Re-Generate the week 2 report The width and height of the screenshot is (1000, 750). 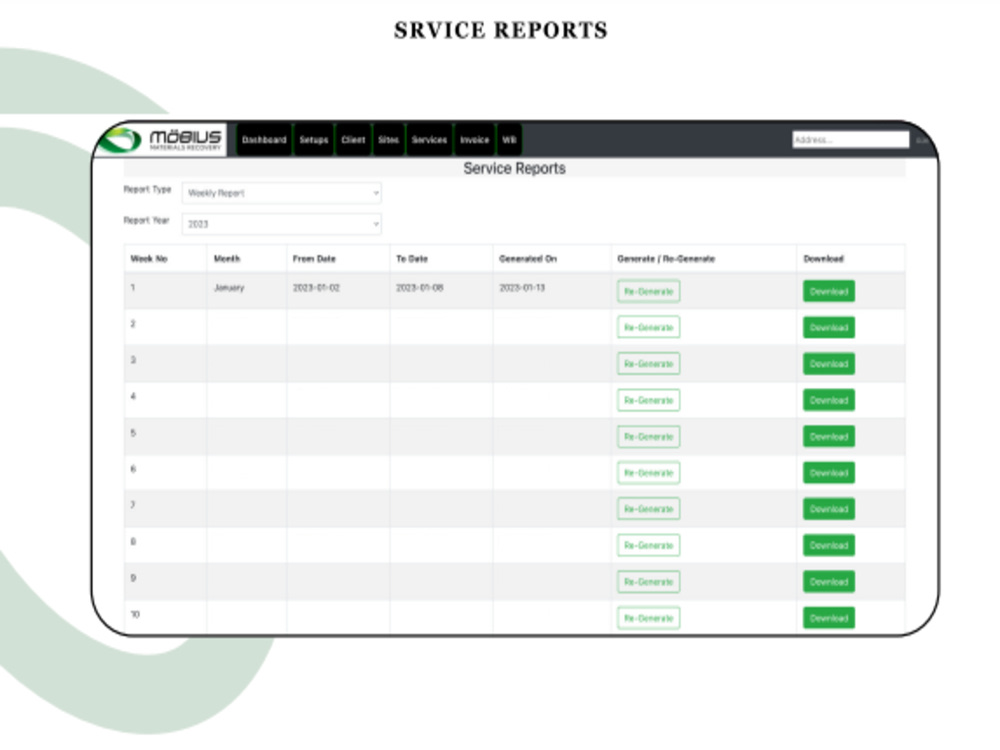point(649,327)
